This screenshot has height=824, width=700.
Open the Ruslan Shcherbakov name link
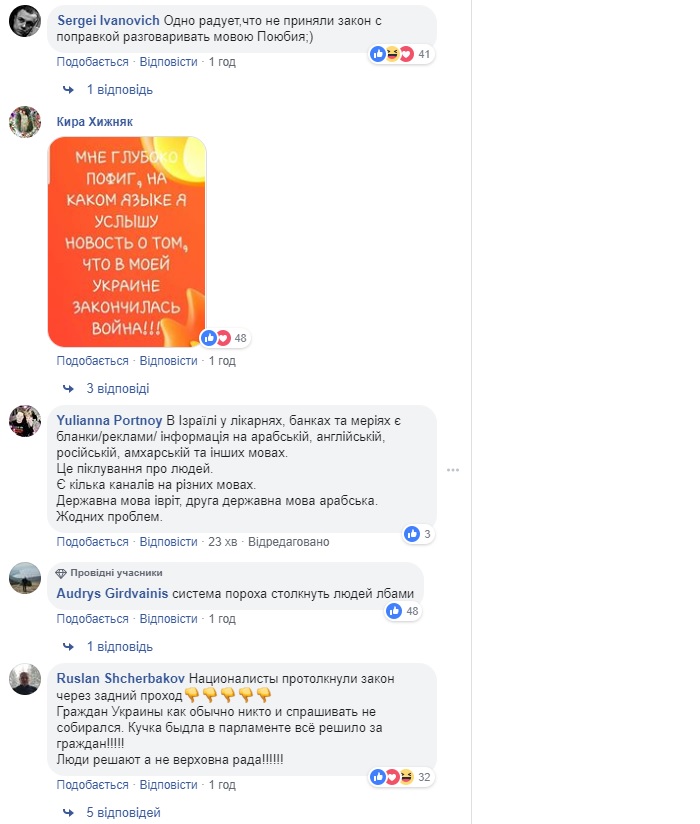120,678
